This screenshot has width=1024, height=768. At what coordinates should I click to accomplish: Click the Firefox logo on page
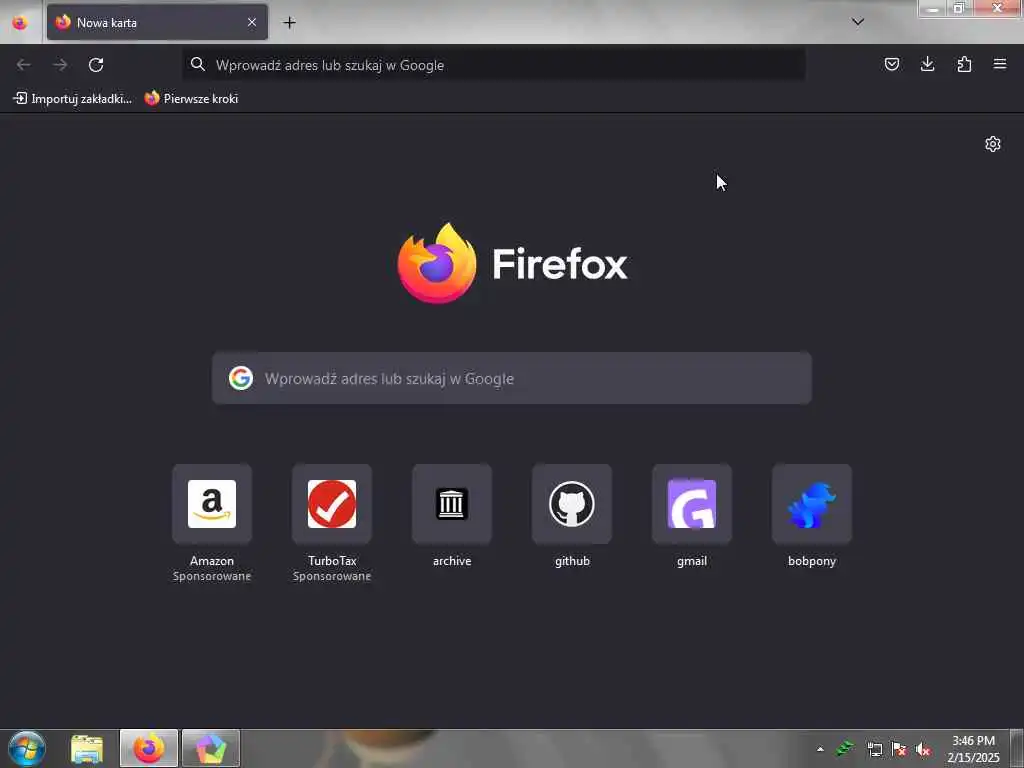pos(512,263)
